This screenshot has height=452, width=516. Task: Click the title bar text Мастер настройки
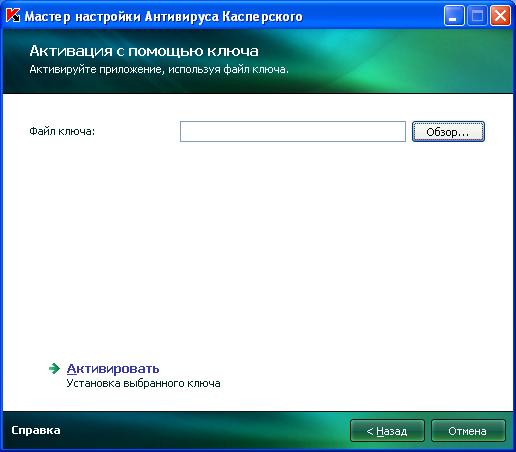(82, 16)
